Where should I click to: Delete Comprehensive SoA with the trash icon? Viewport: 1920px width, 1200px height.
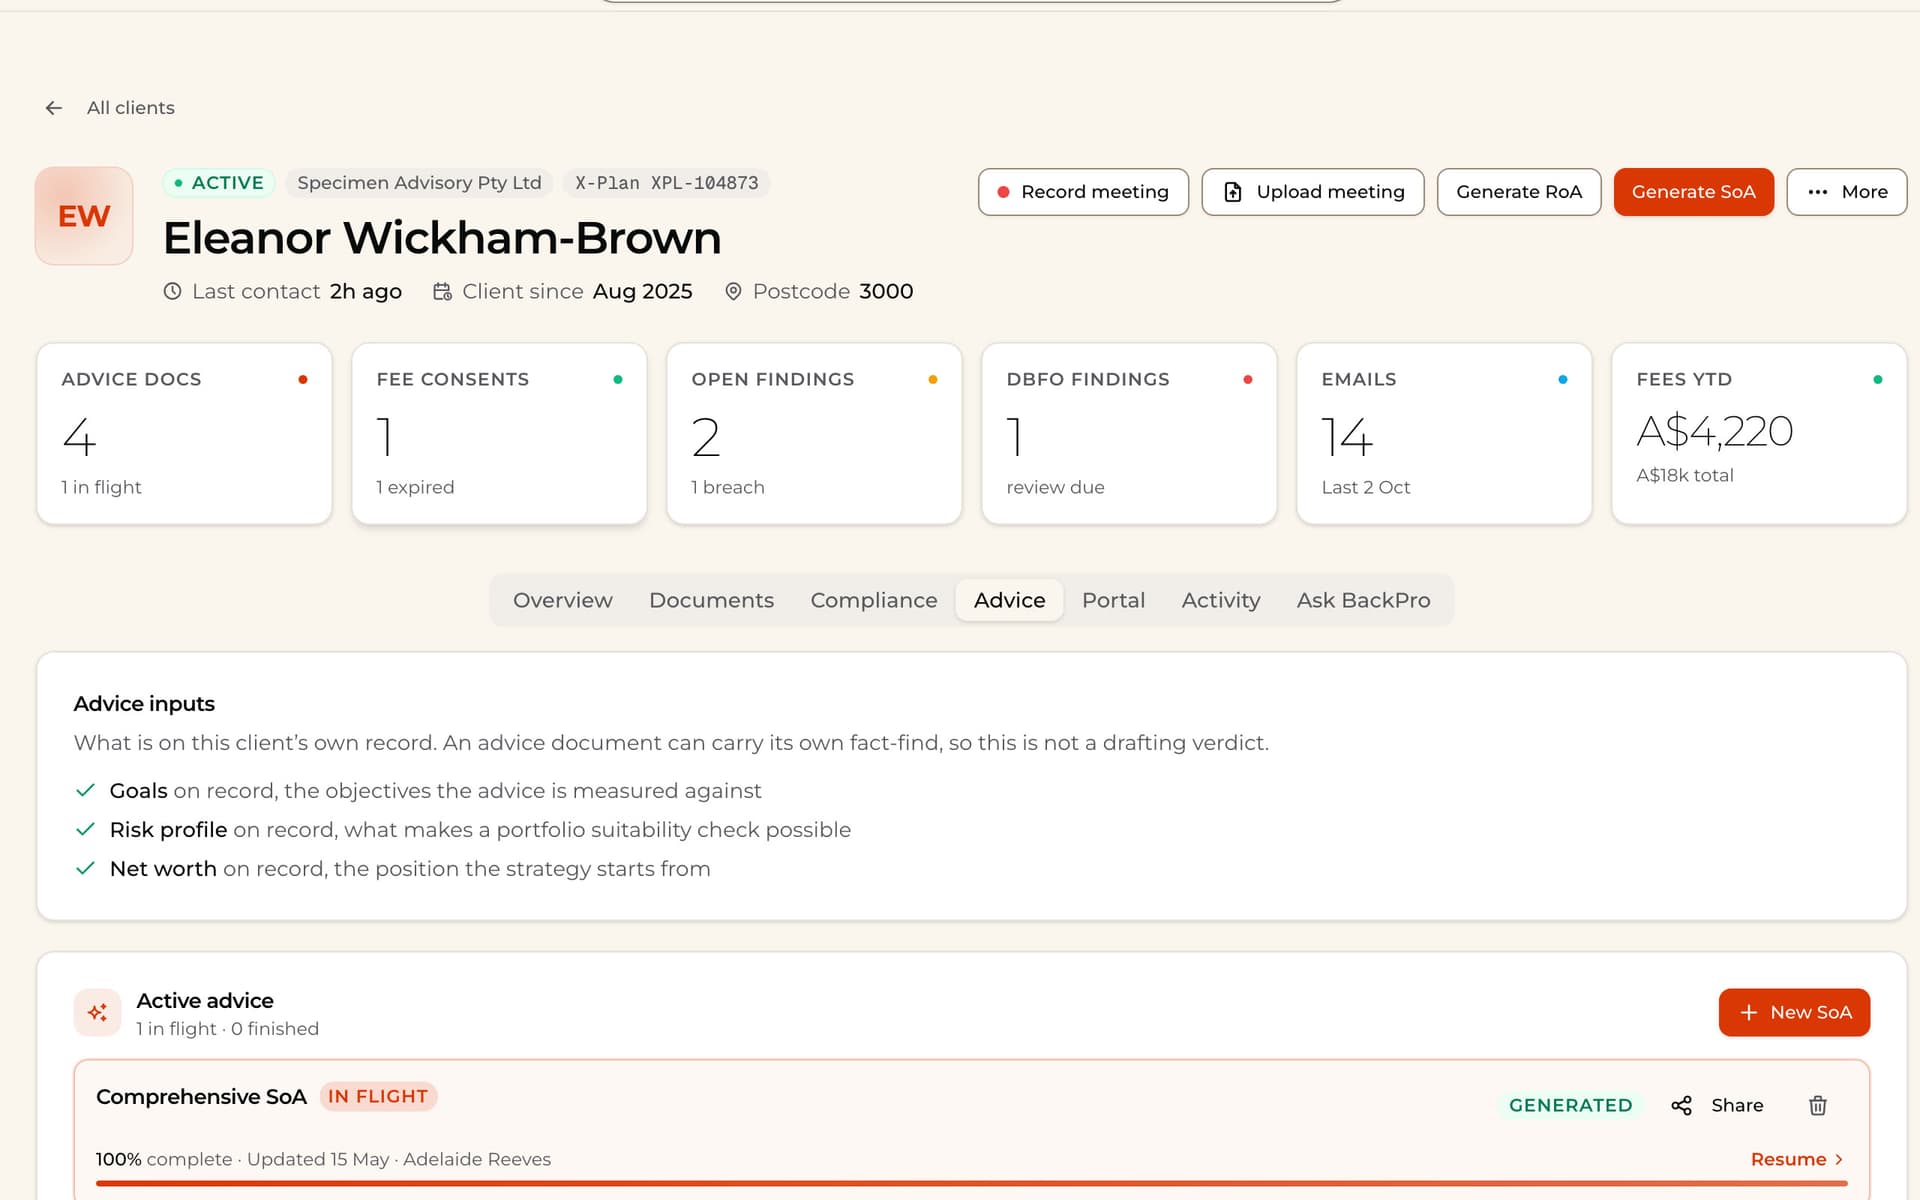tap(1818, 1105)
